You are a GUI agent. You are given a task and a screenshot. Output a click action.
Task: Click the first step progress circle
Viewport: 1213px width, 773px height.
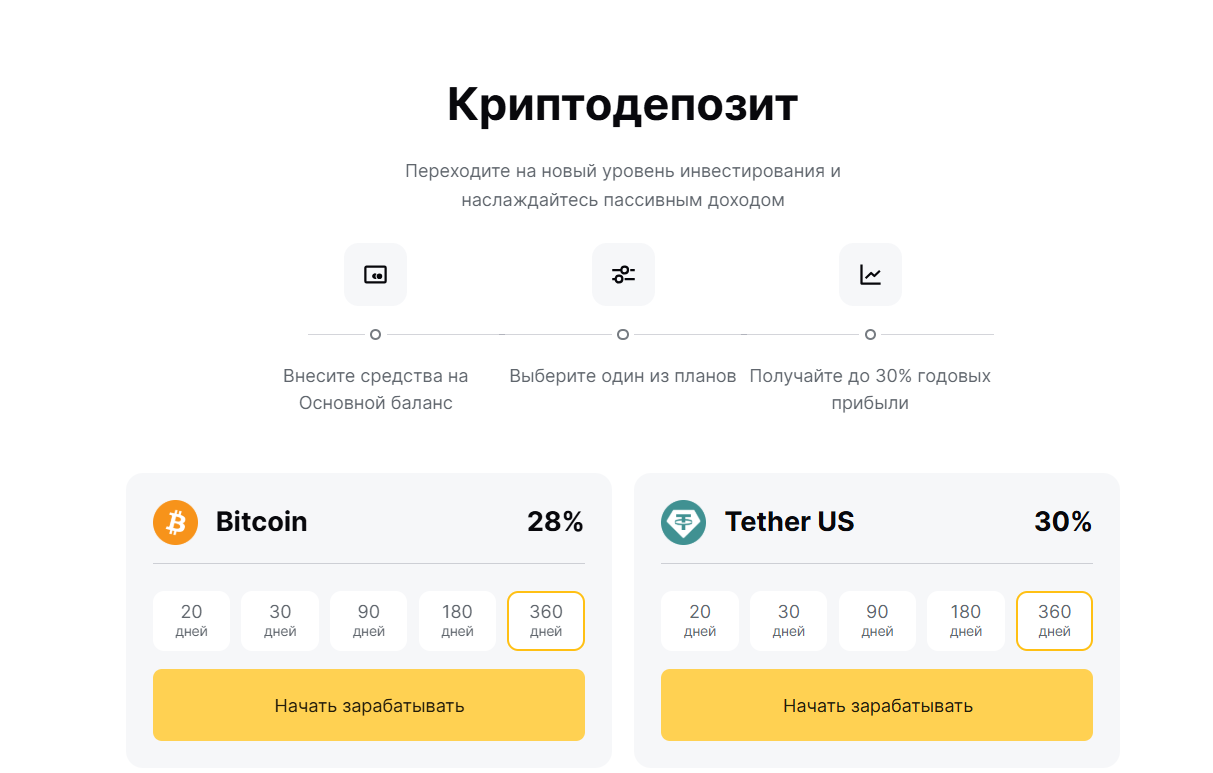tap(375, 335)
